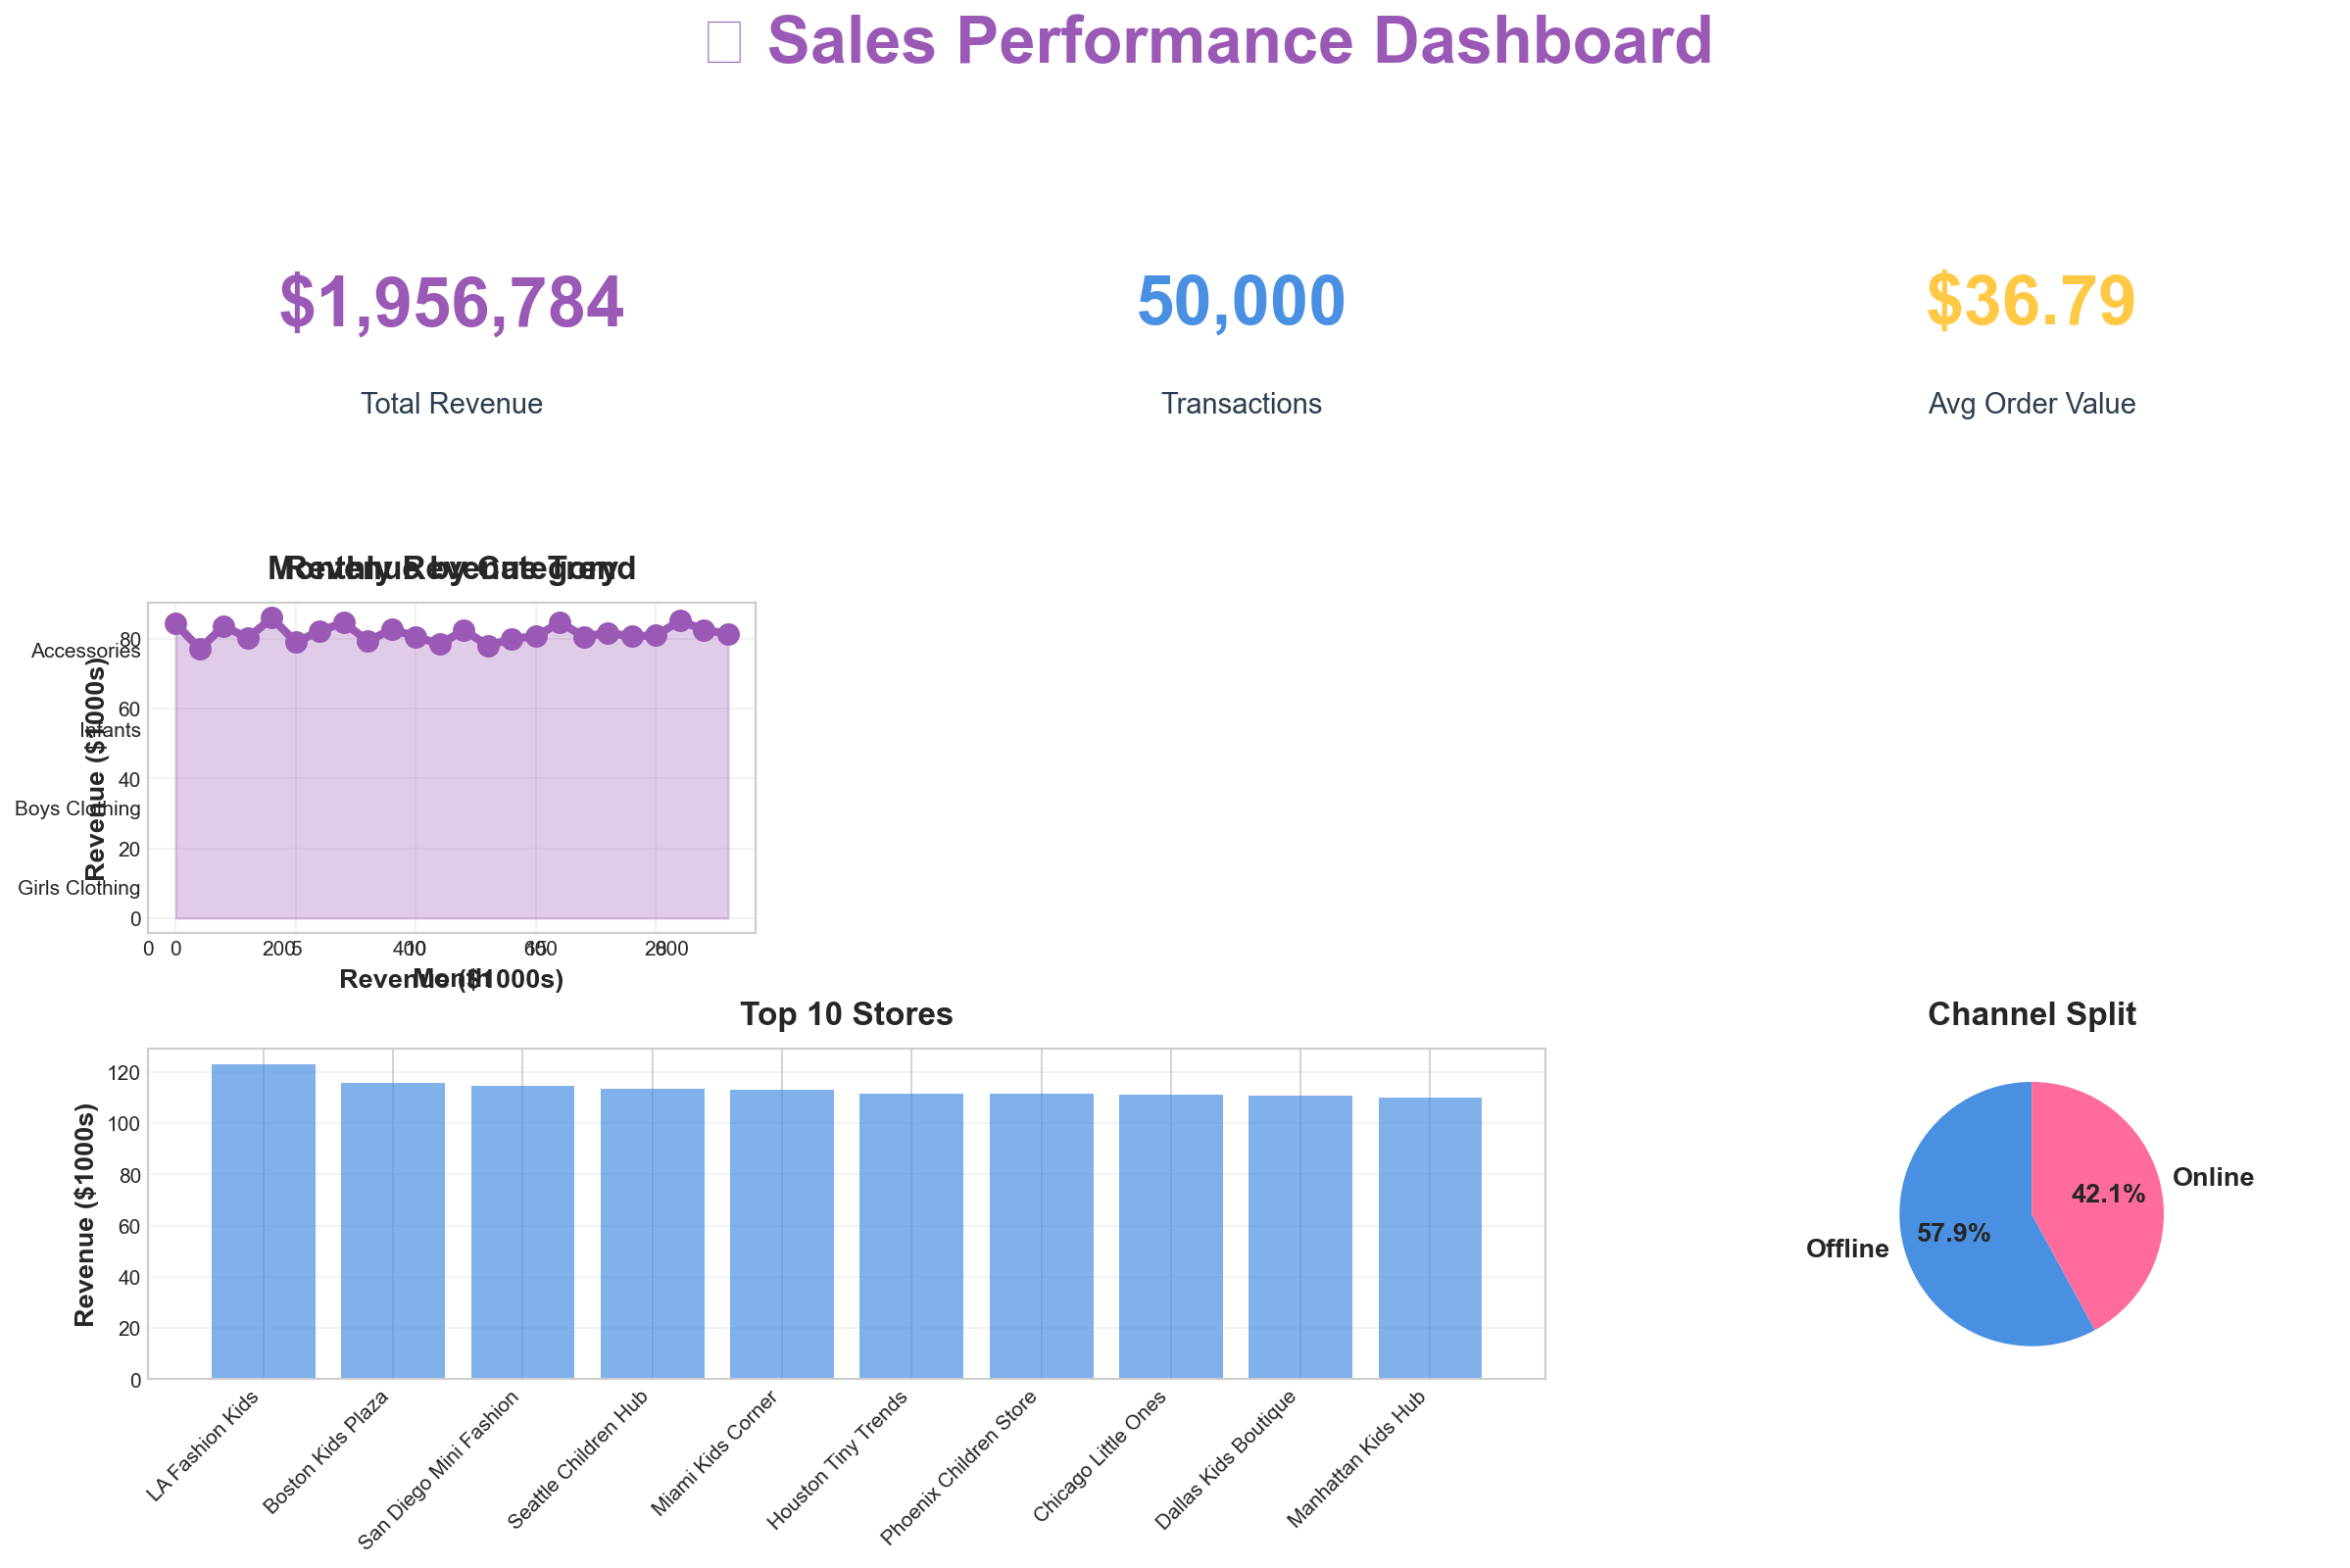Click the Top 10 Stores chart title

tap(847, 1013)
